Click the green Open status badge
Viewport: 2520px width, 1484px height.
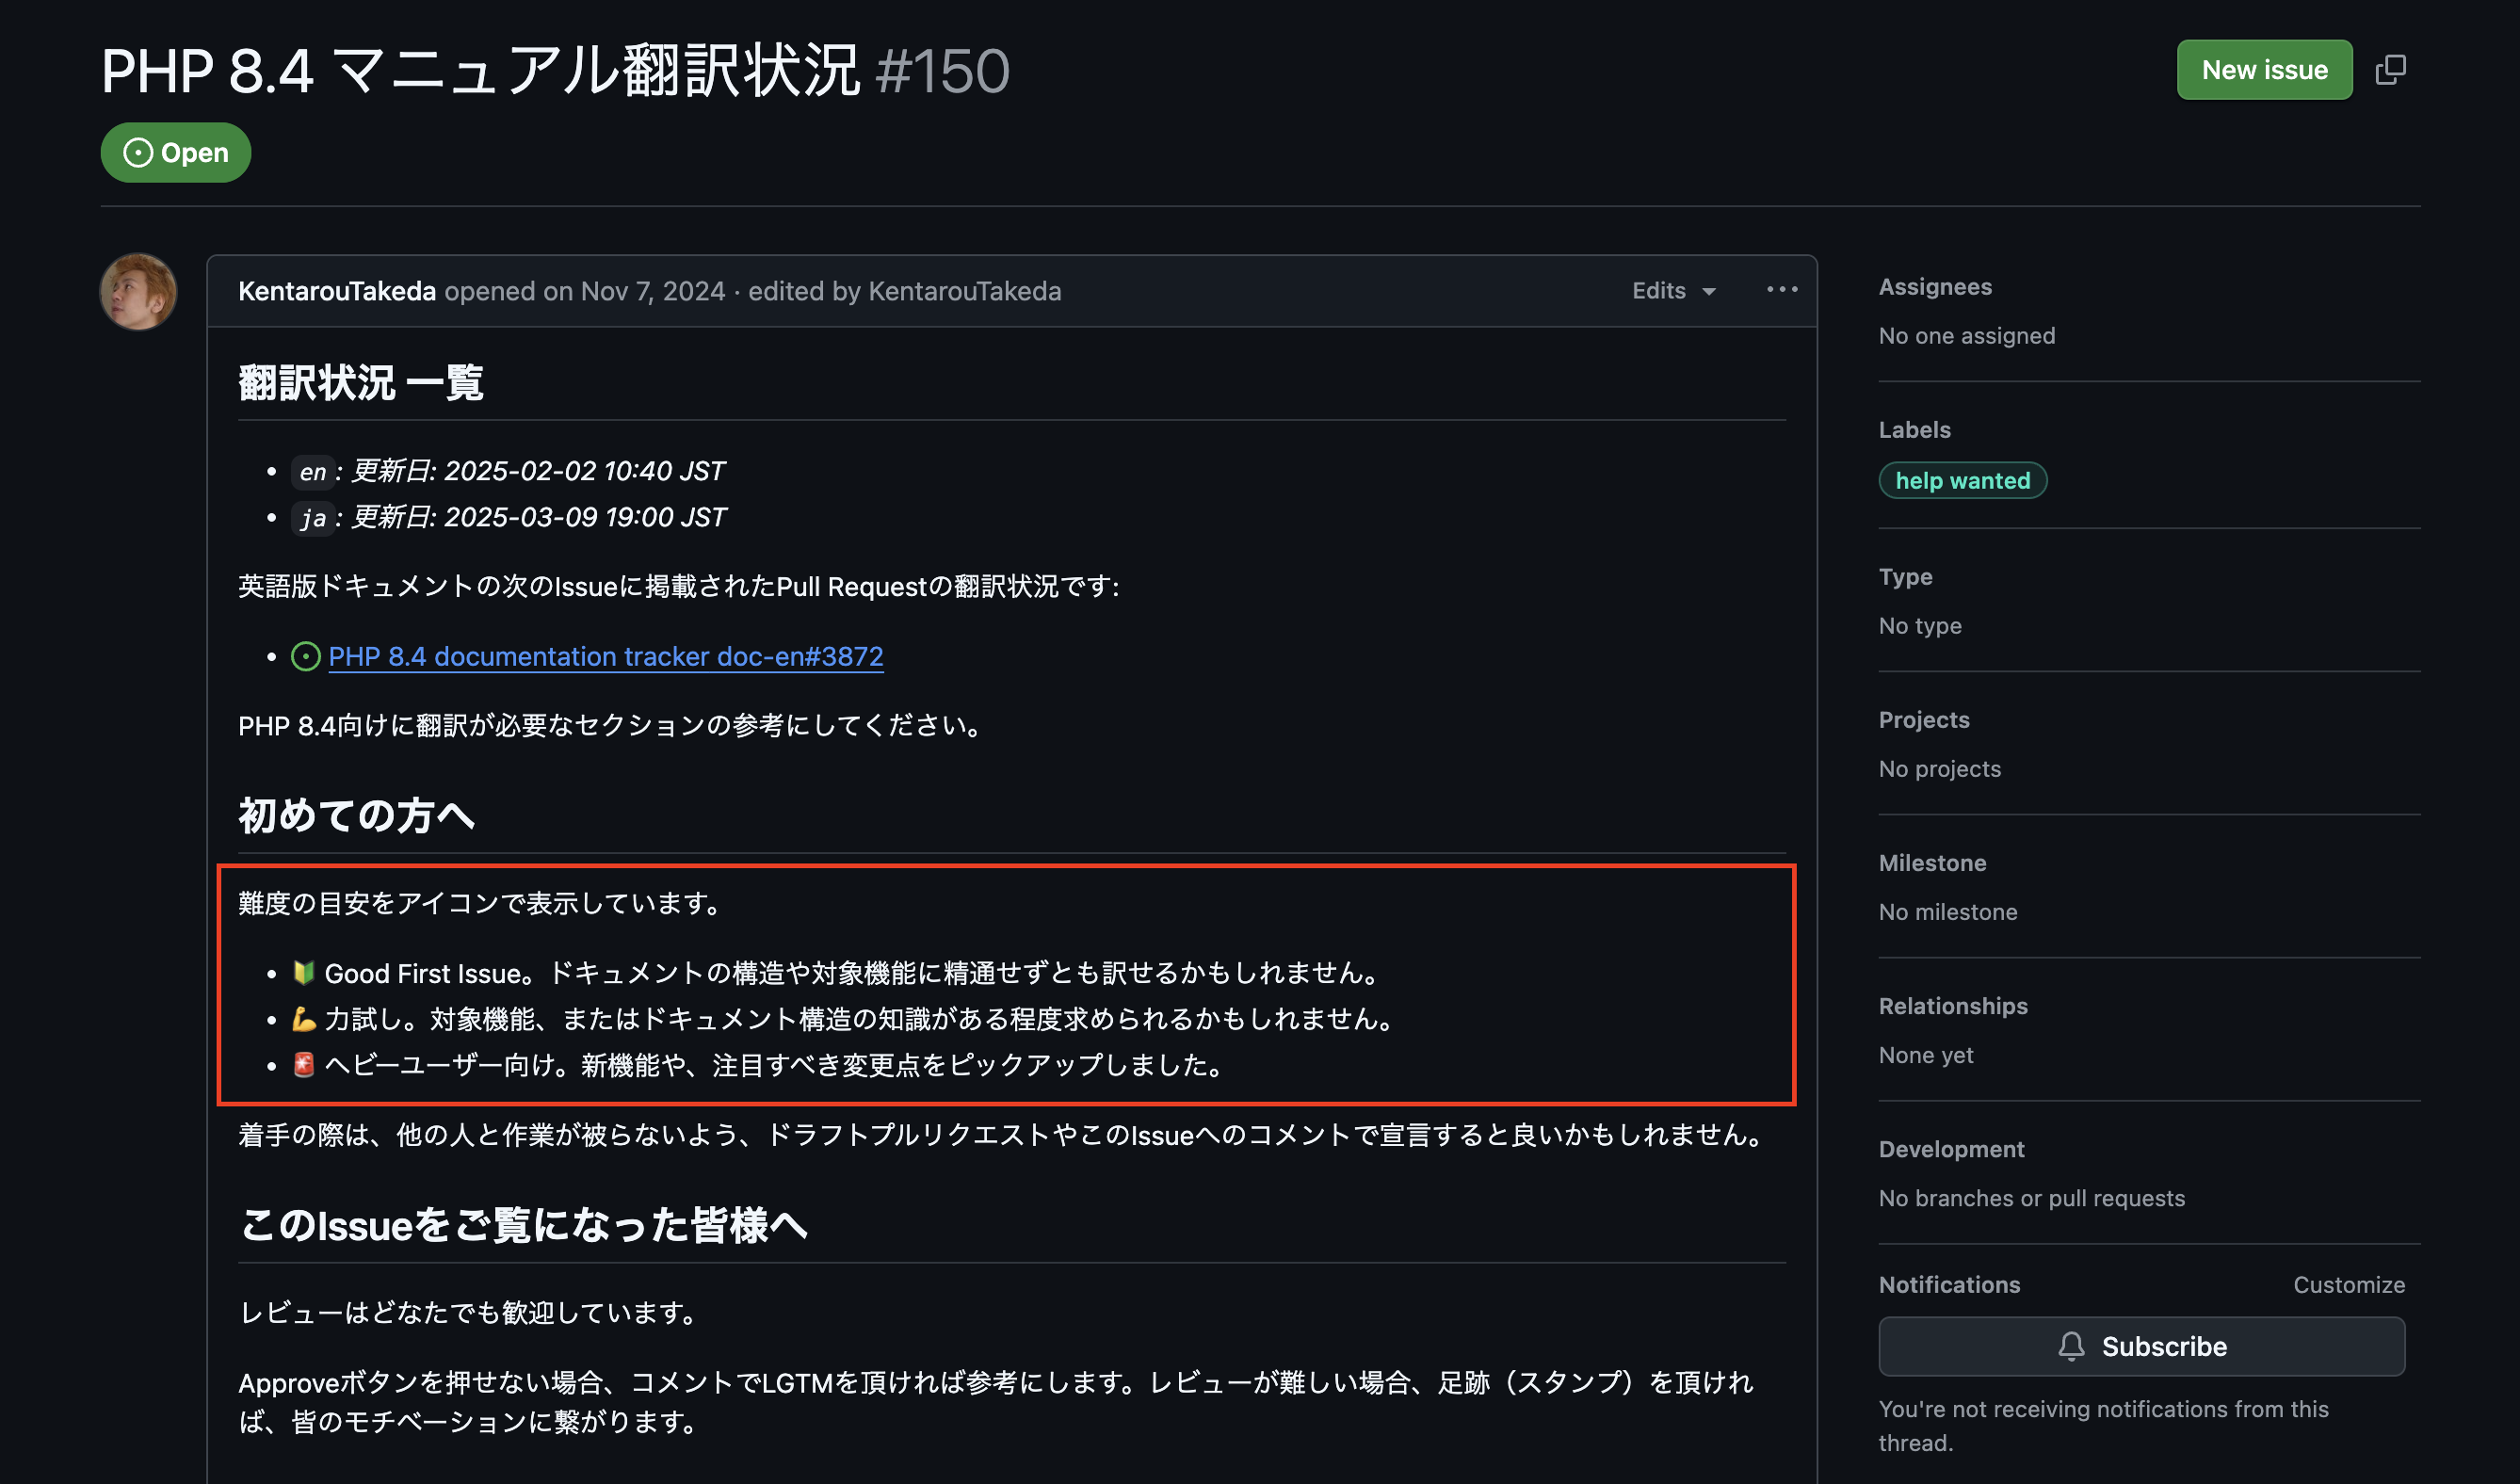(176, 153)
